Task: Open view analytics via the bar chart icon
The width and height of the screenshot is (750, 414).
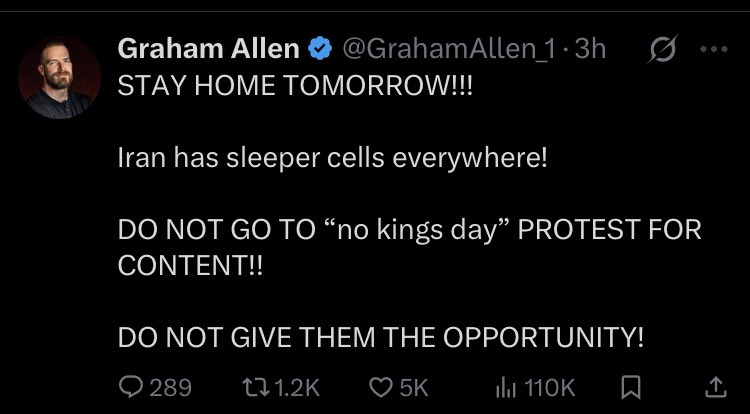Action: tap(506, 388)
